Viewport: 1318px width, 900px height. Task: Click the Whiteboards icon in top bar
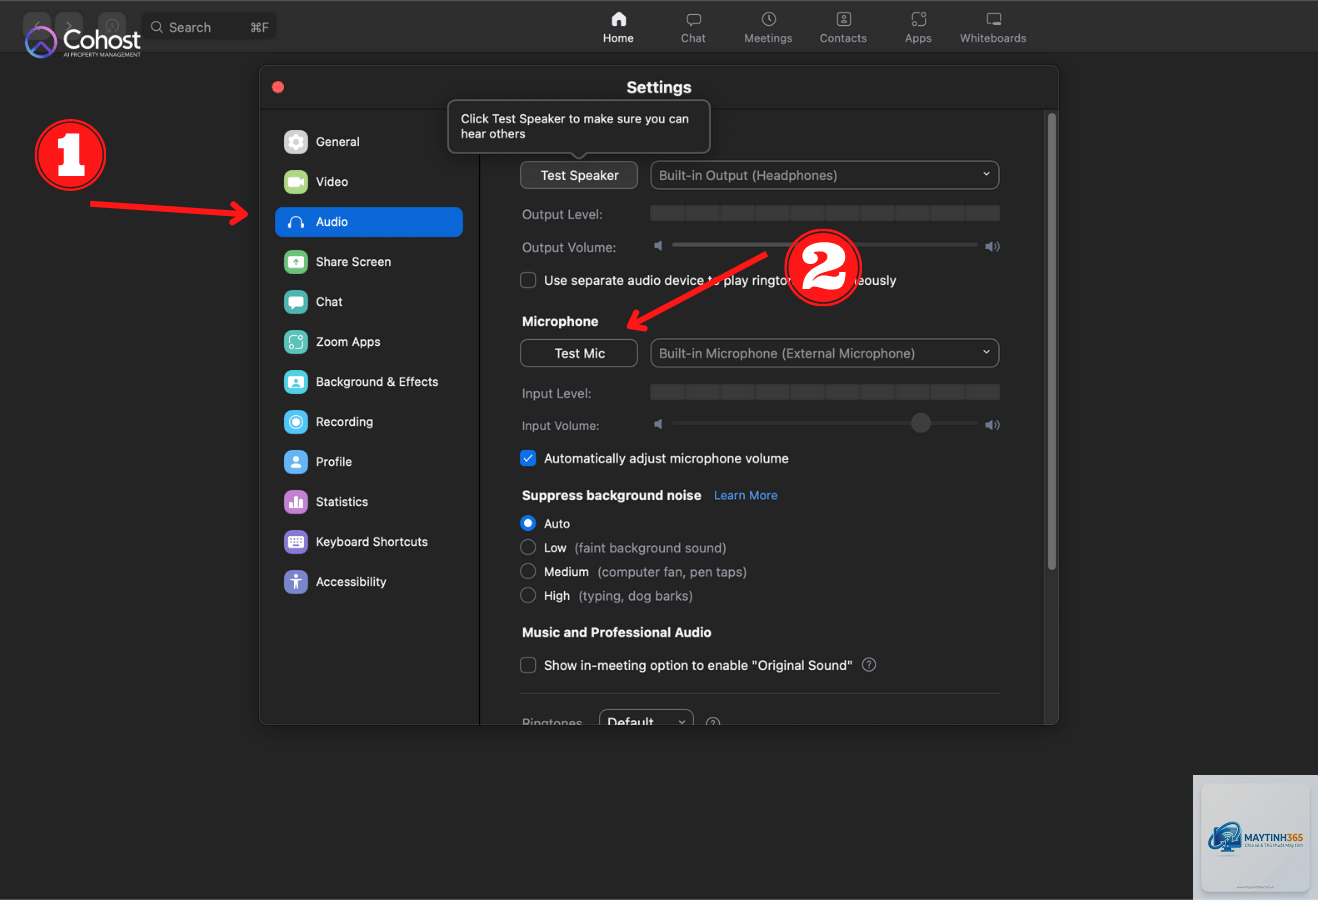click(994, 19)
